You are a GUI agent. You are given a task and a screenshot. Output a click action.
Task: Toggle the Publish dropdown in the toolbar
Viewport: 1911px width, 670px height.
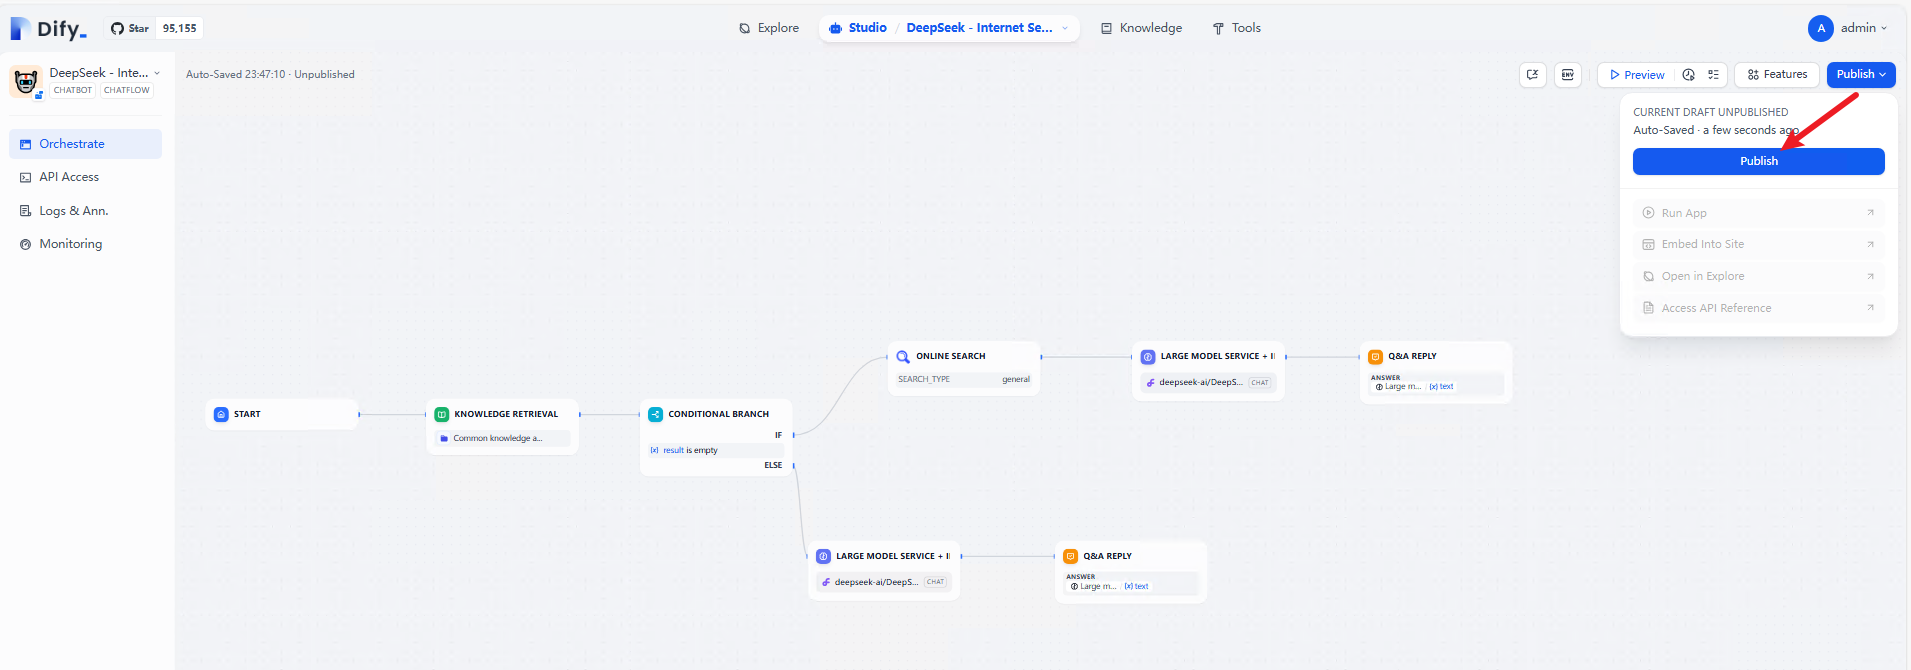(x=1861, y=75)
